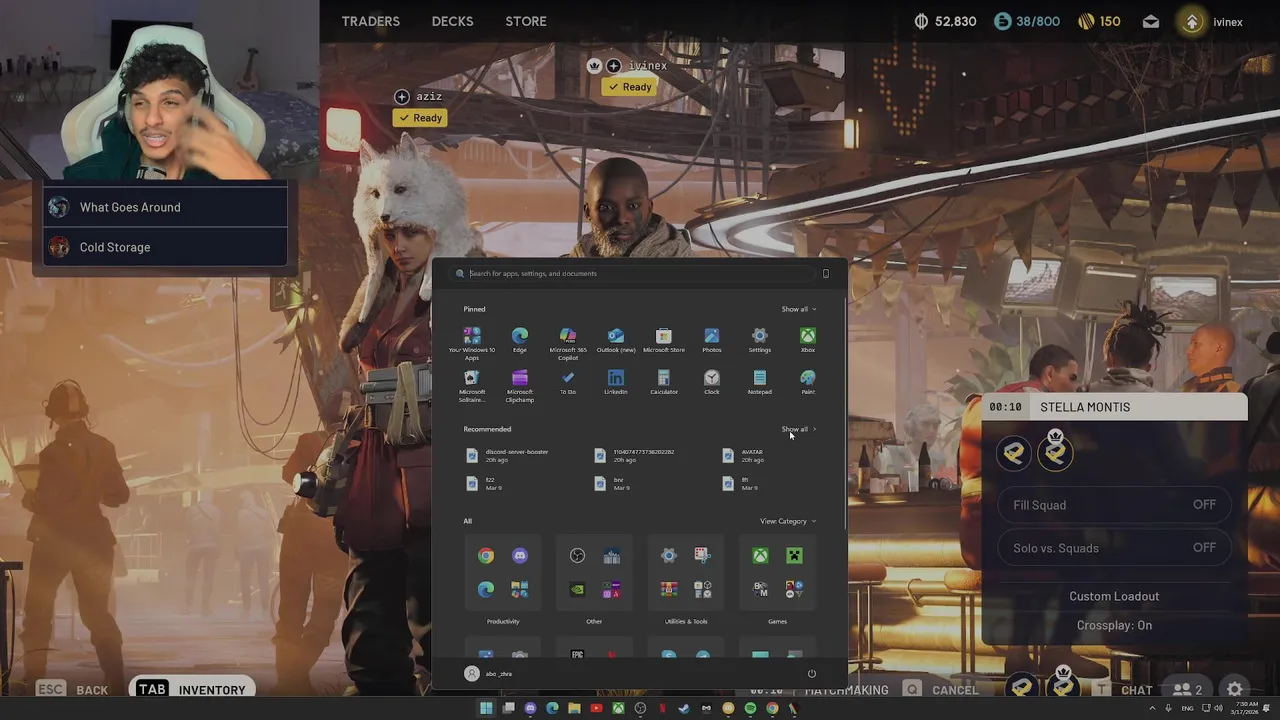This screenshot has height=720, width=1280.
Task: Select Cold Storage quest
Action: (166, 247)
